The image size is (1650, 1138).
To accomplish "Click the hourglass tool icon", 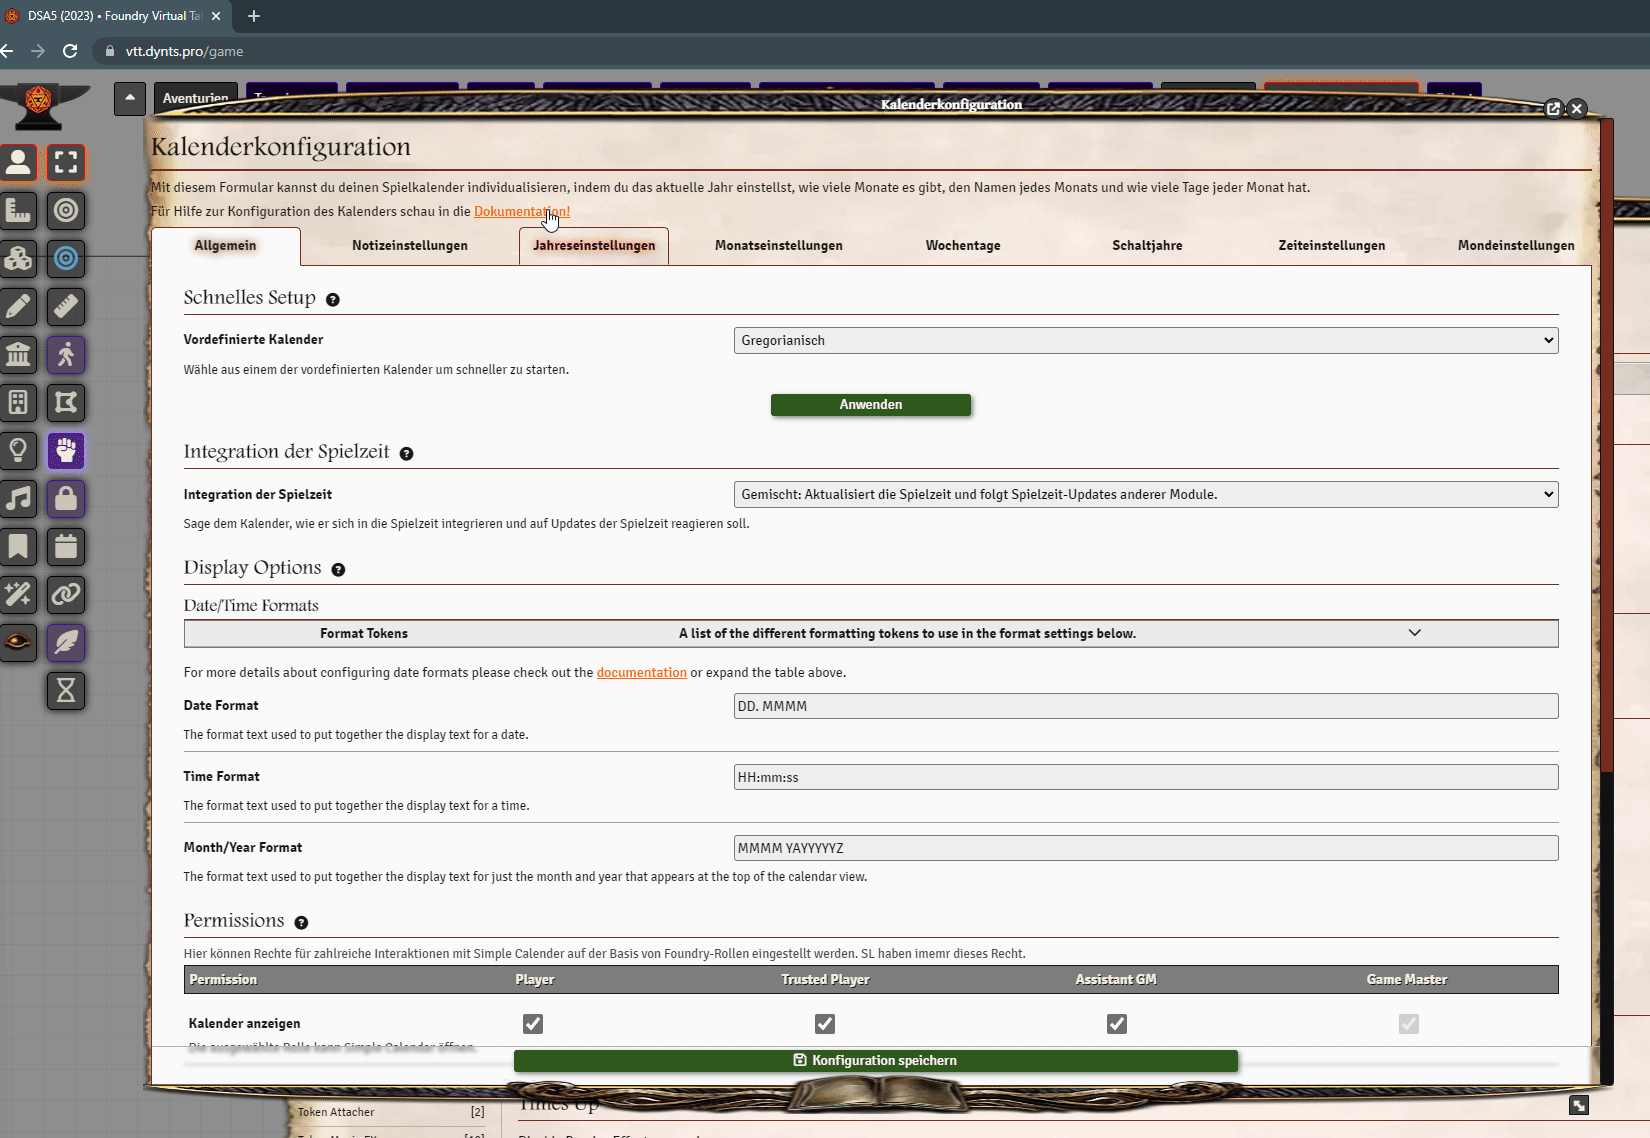I will point(66,691).
